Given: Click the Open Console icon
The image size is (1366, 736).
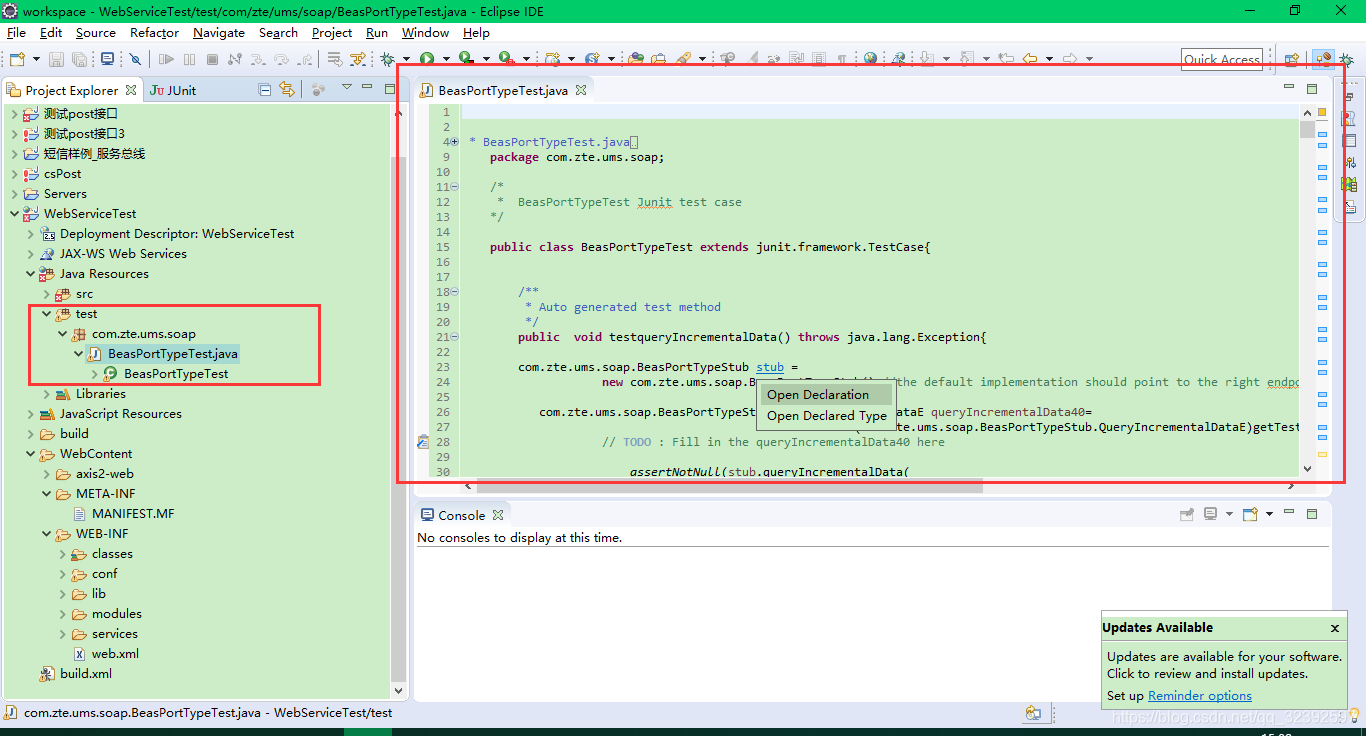Looking at the screenshot, I should [x=1250, y=514].
